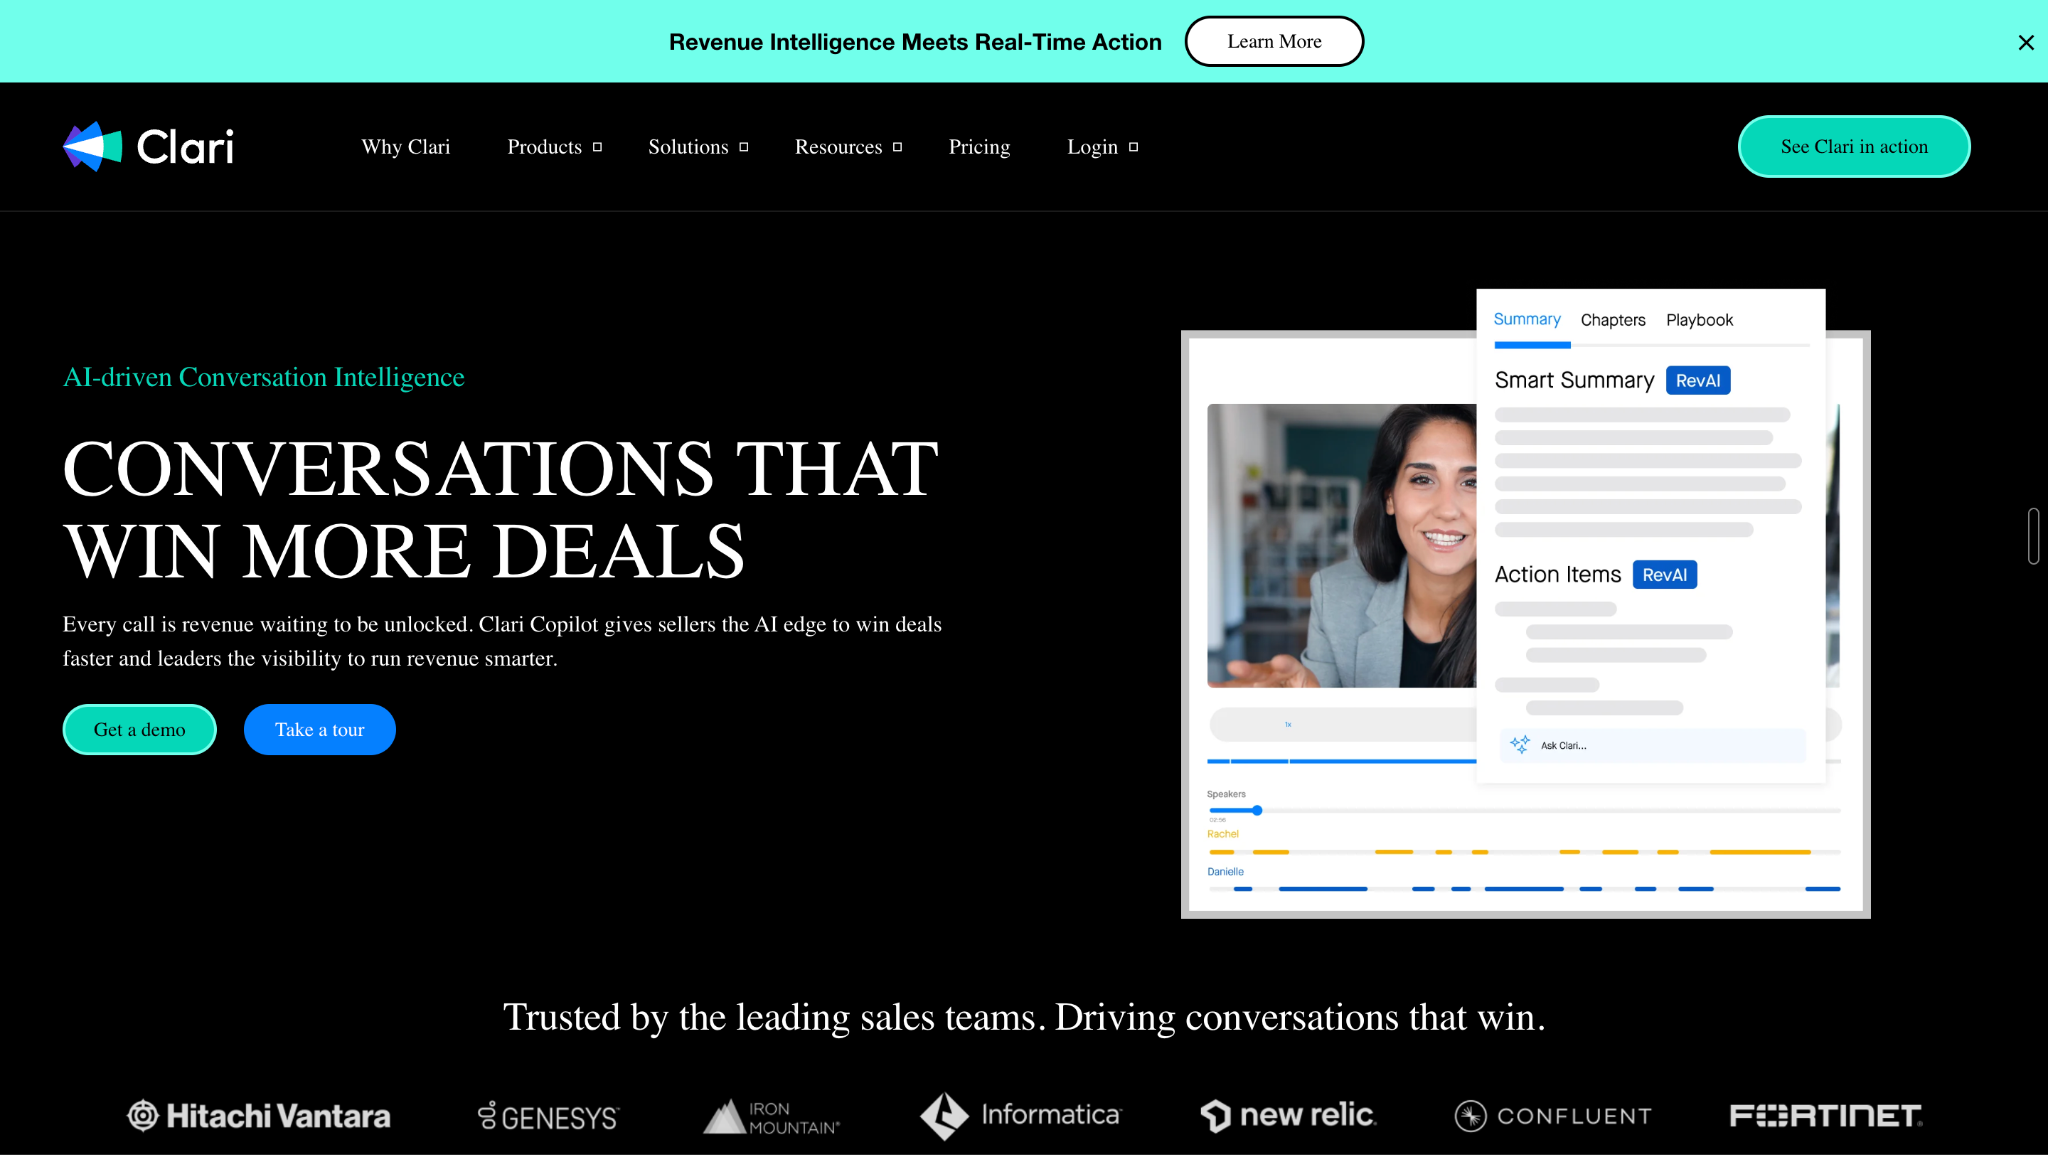Click the Speakers label
This screenshot has width=2048, height=1155.
(1226, 794)
